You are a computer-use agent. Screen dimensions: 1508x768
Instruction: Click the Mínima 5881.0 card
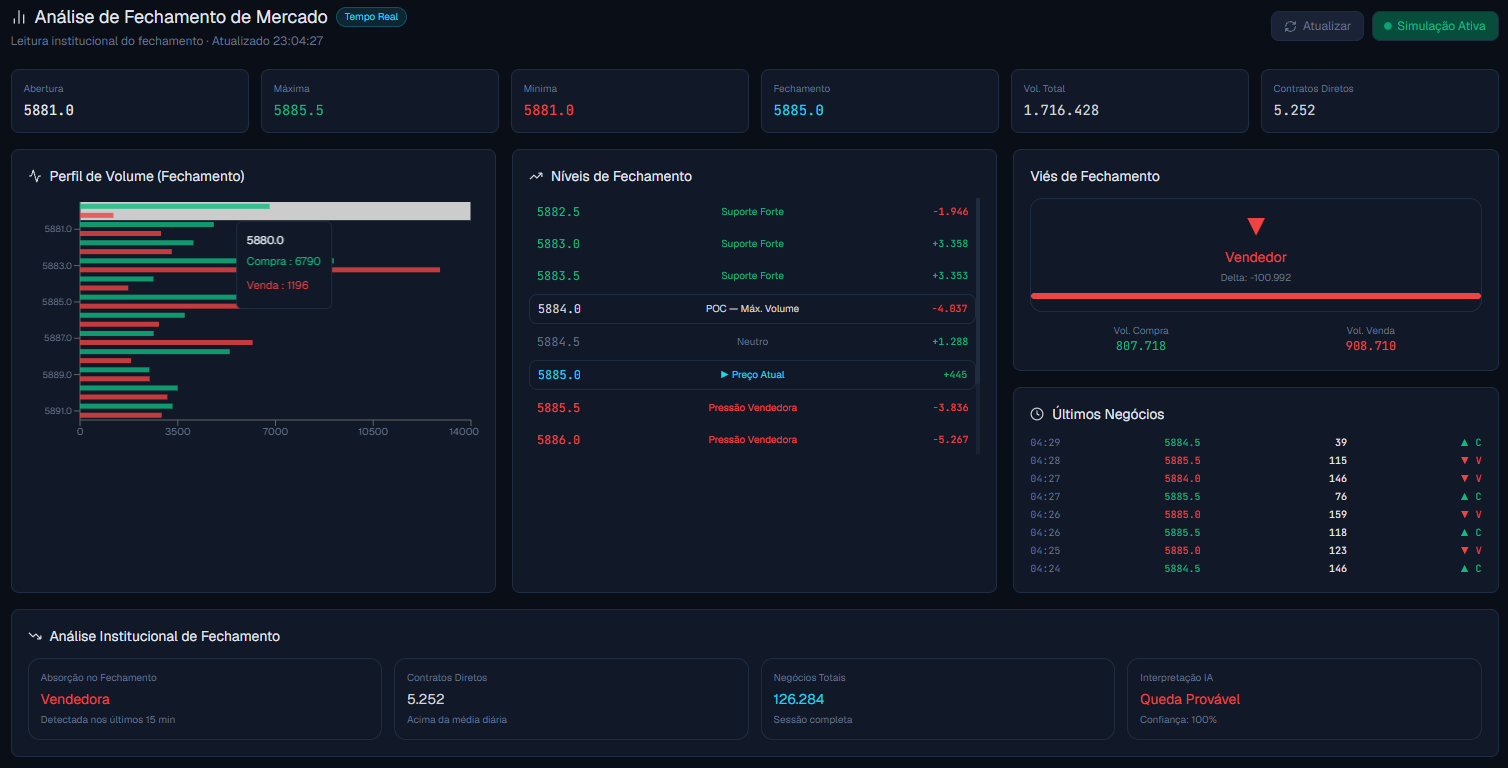[630, 101]
